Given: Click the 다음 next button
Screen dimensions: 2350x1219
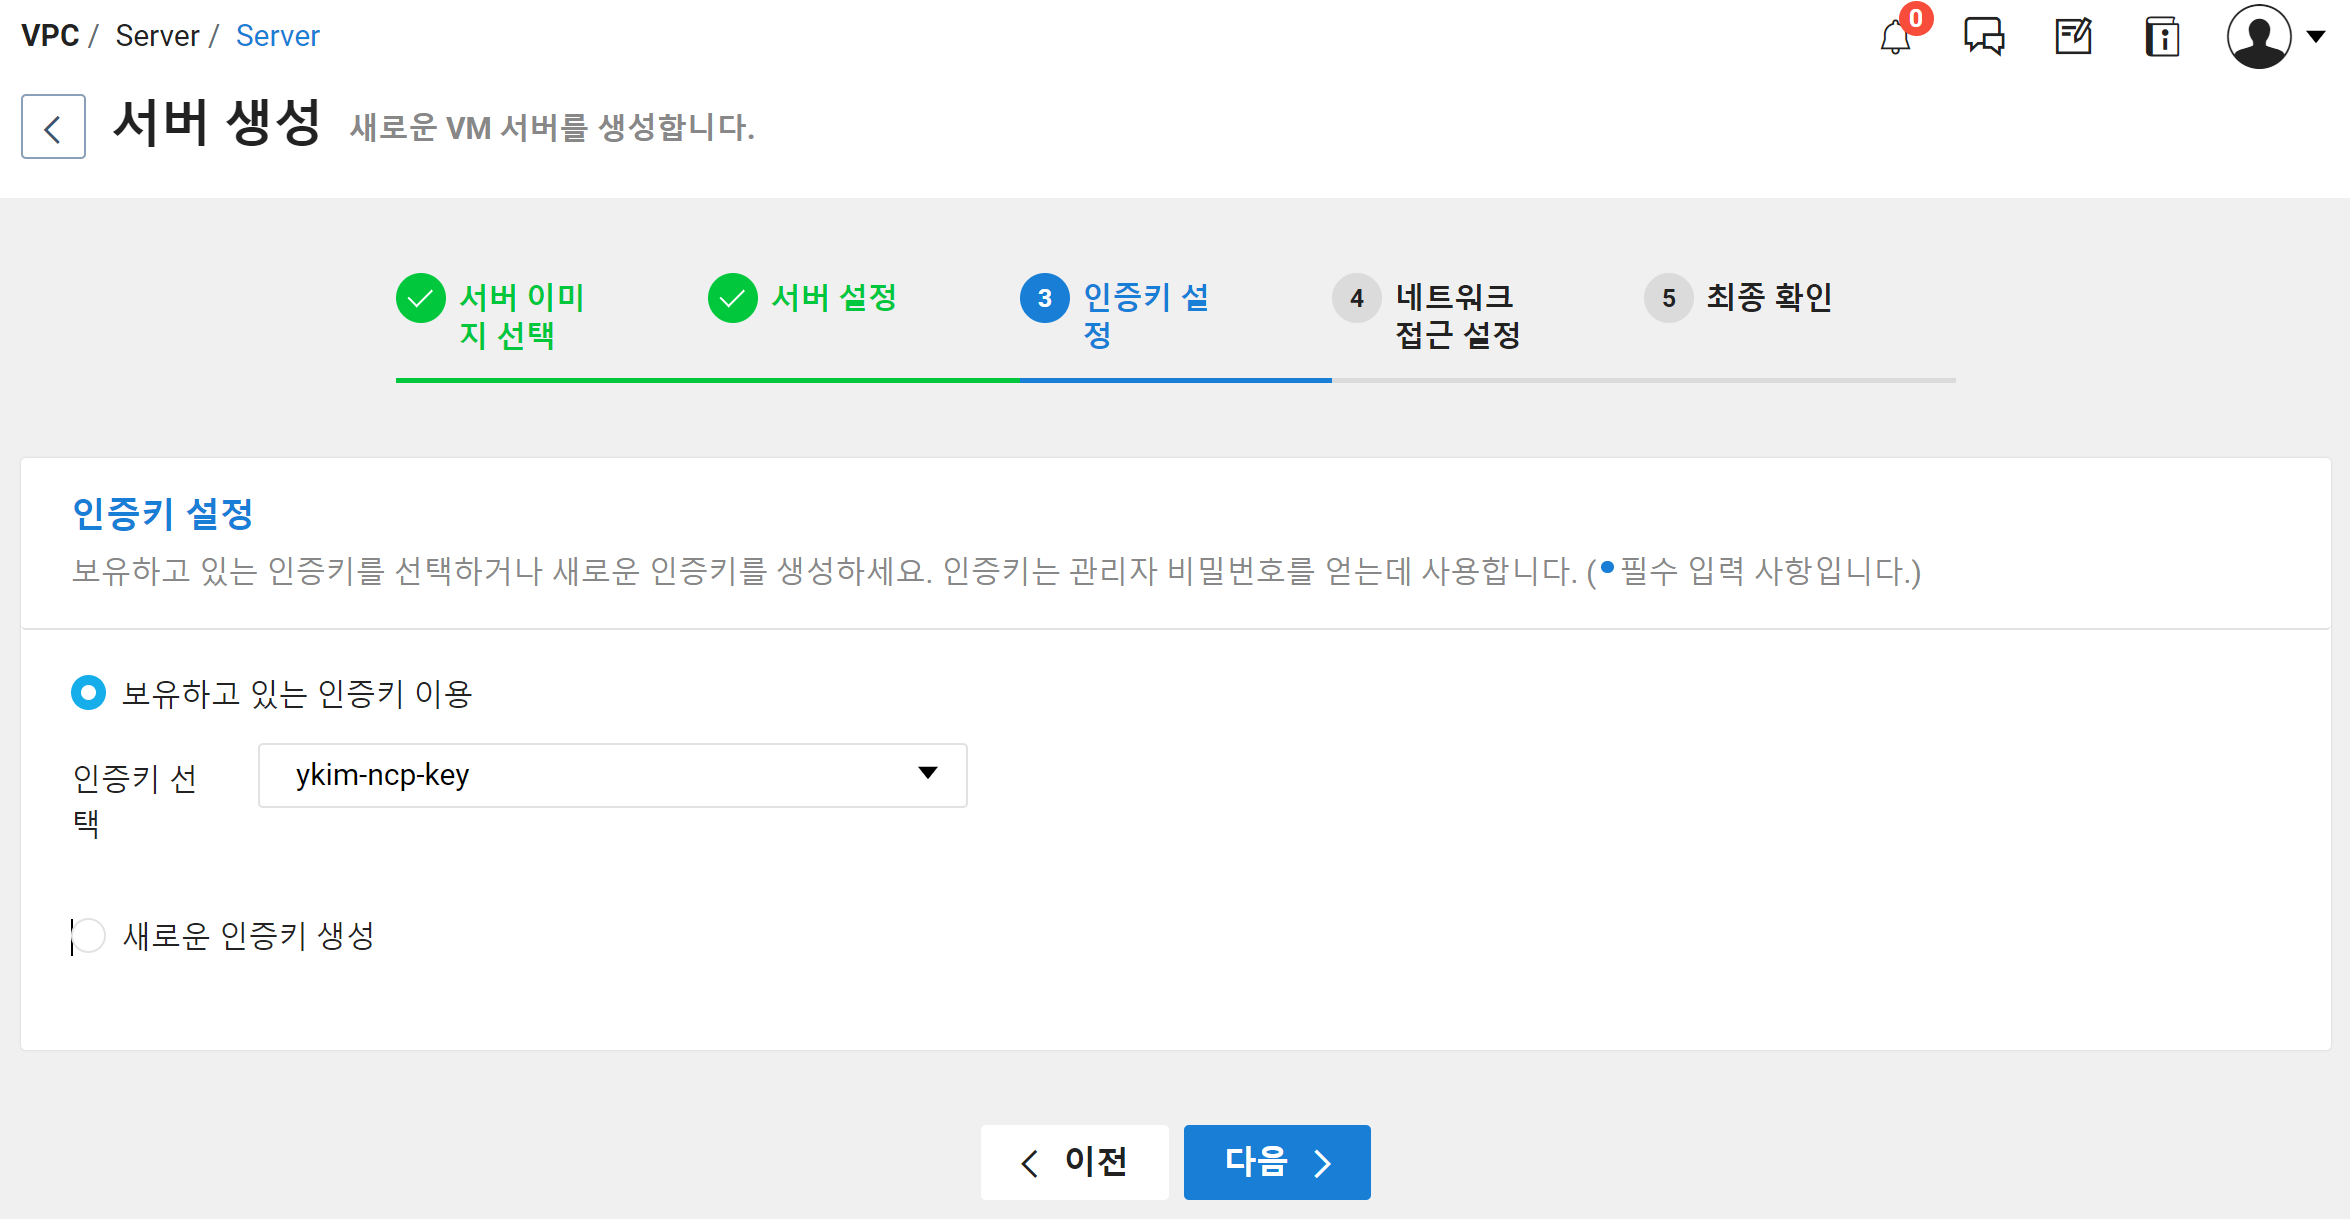Looking at the screenshot, I should (1277, 1162).
